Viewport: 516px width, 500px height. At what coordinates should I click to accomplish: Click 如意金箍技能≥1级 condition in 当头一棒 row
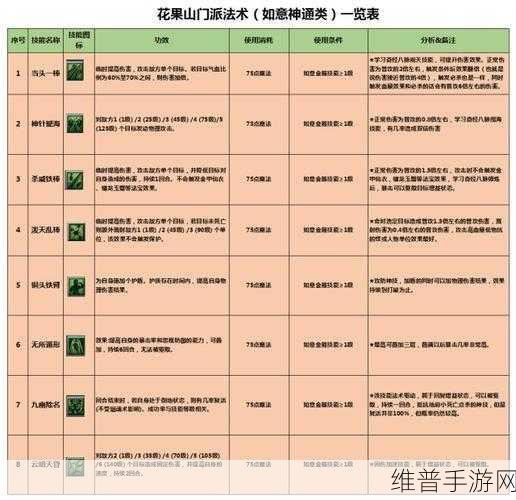328,73
